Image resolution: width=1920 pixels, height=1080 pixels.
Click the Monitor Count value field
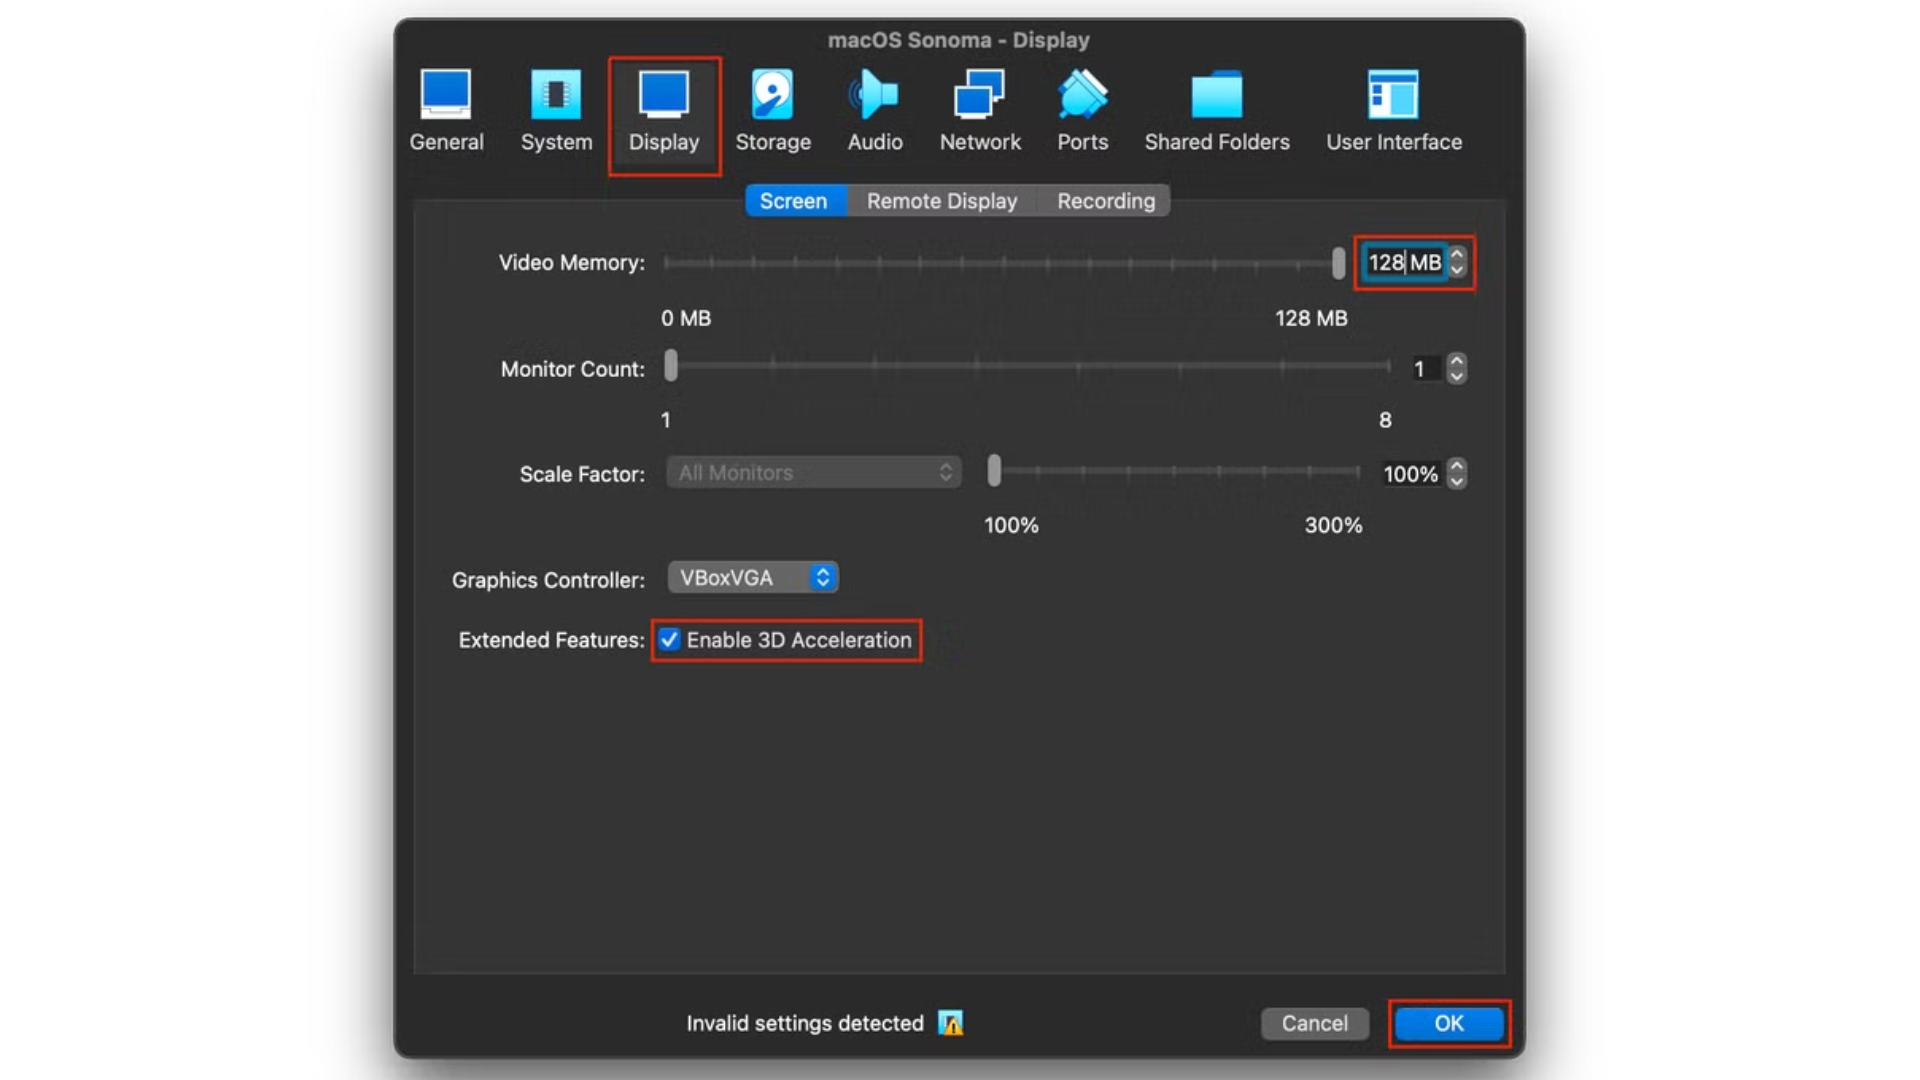pos(1423,369)
